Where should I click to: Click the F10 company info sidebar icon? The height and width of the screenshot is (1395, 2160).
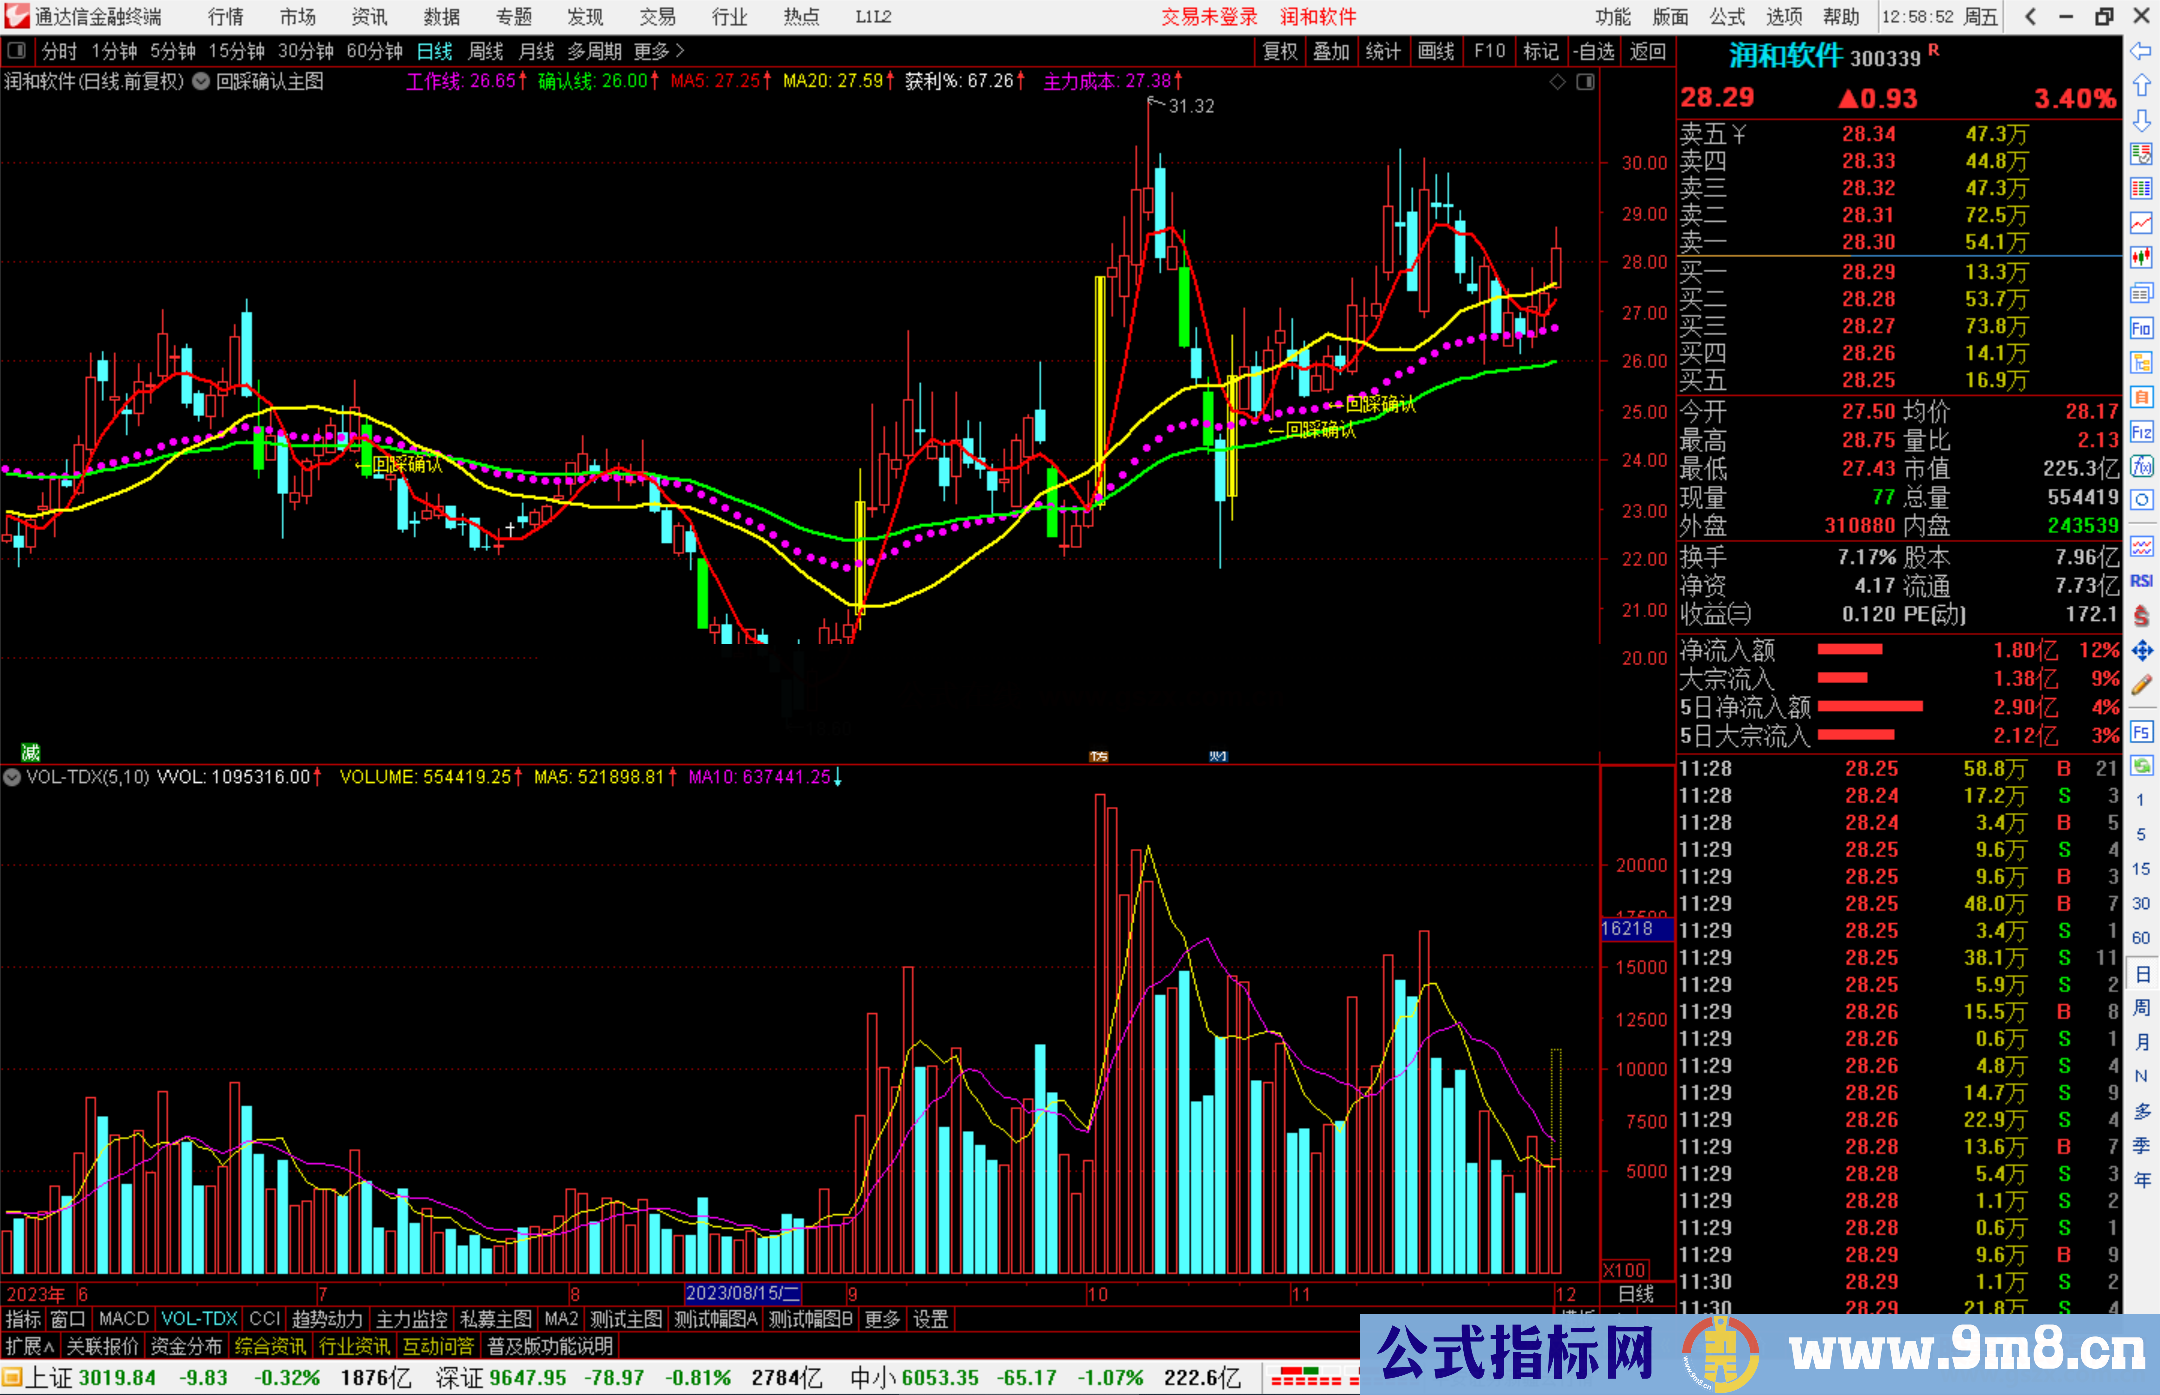coord(2141,328)
